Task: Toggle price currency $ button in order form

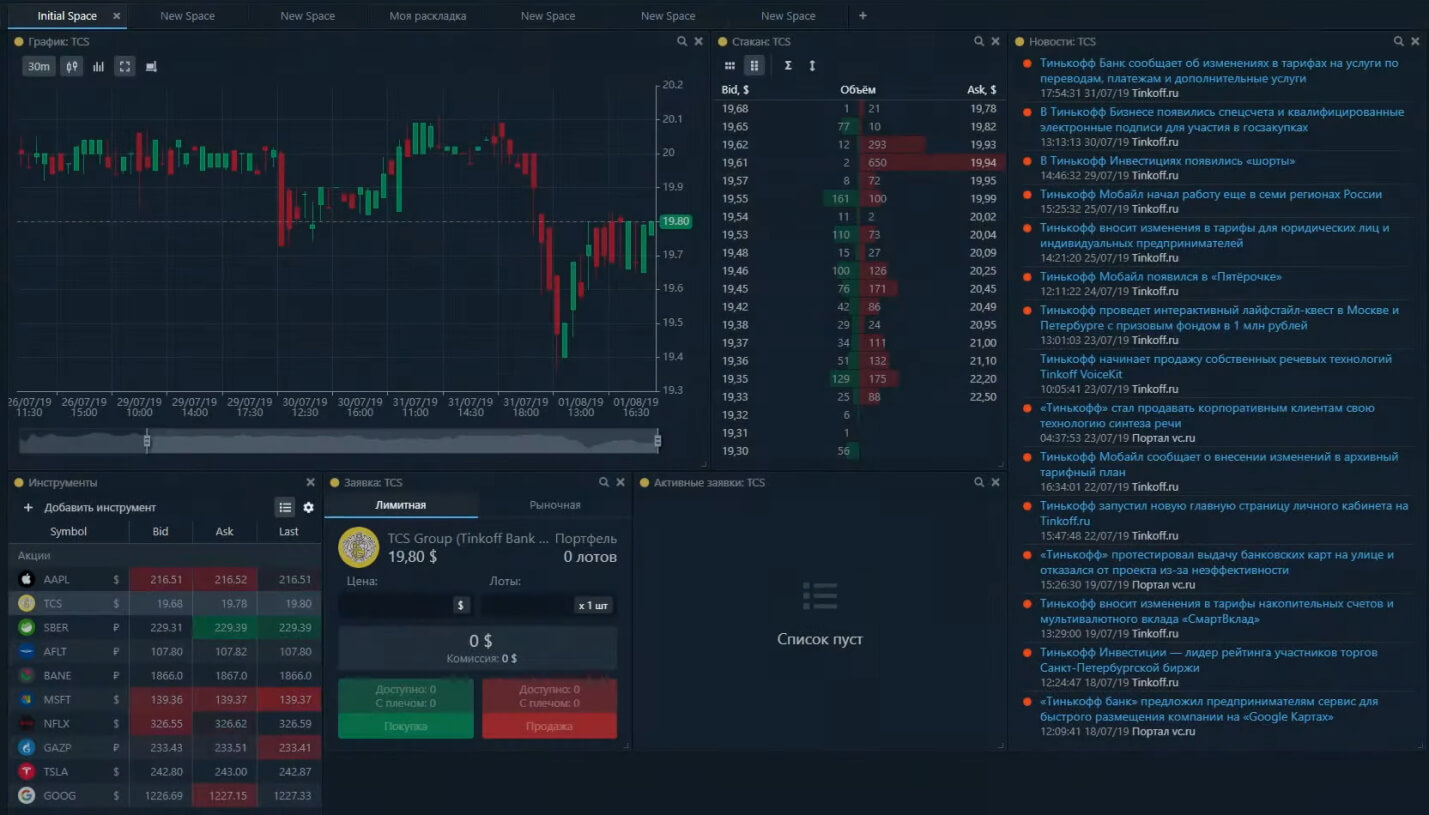Action: 461,605
